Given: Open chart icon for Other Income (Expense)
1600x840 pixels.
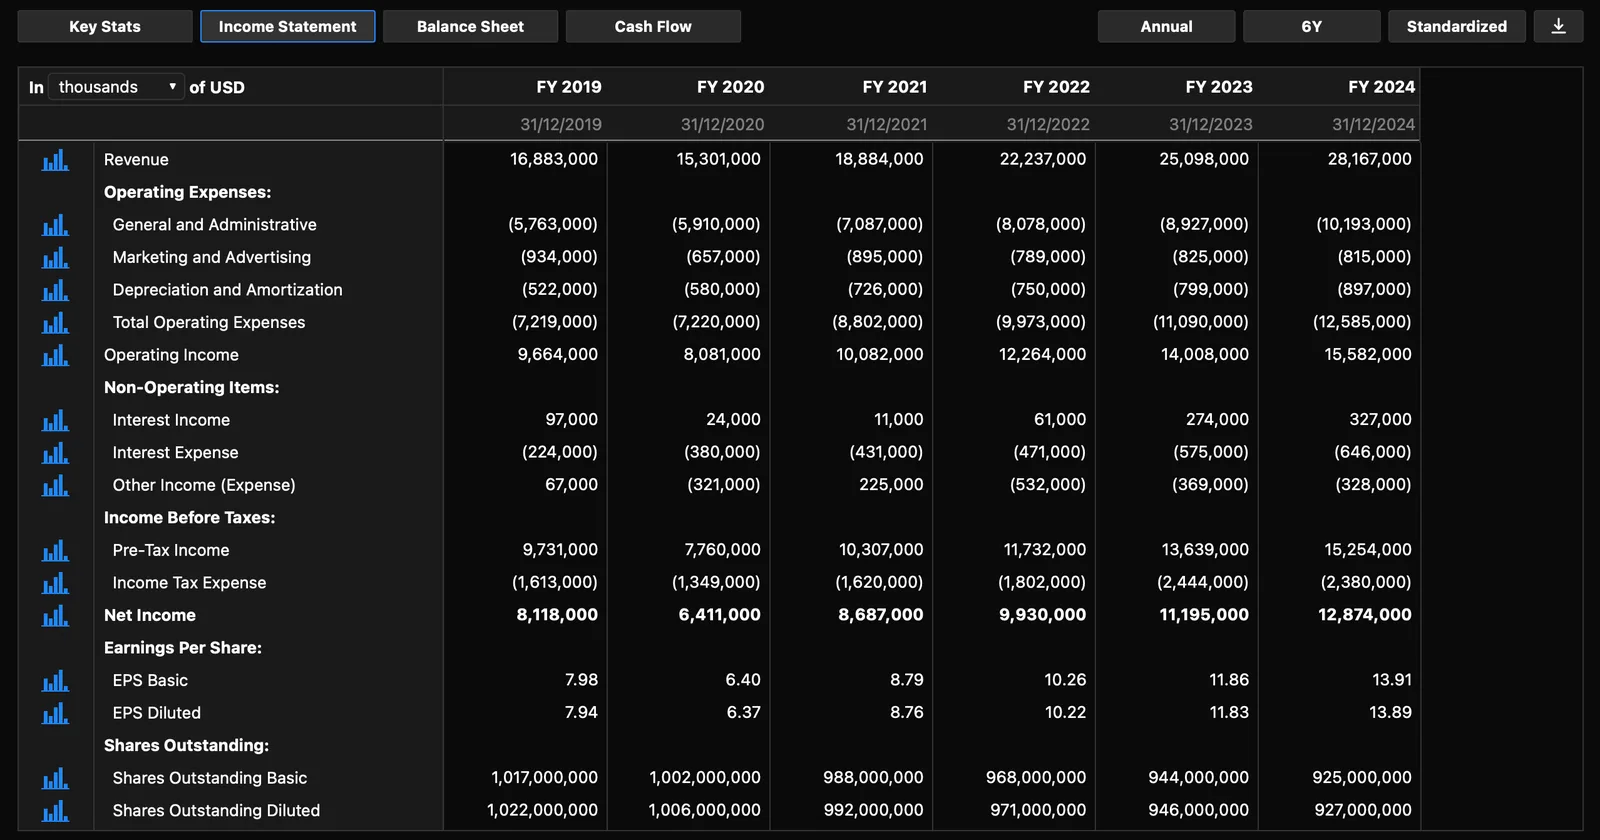Looking at the screenshot, I should tap(55, 485).
